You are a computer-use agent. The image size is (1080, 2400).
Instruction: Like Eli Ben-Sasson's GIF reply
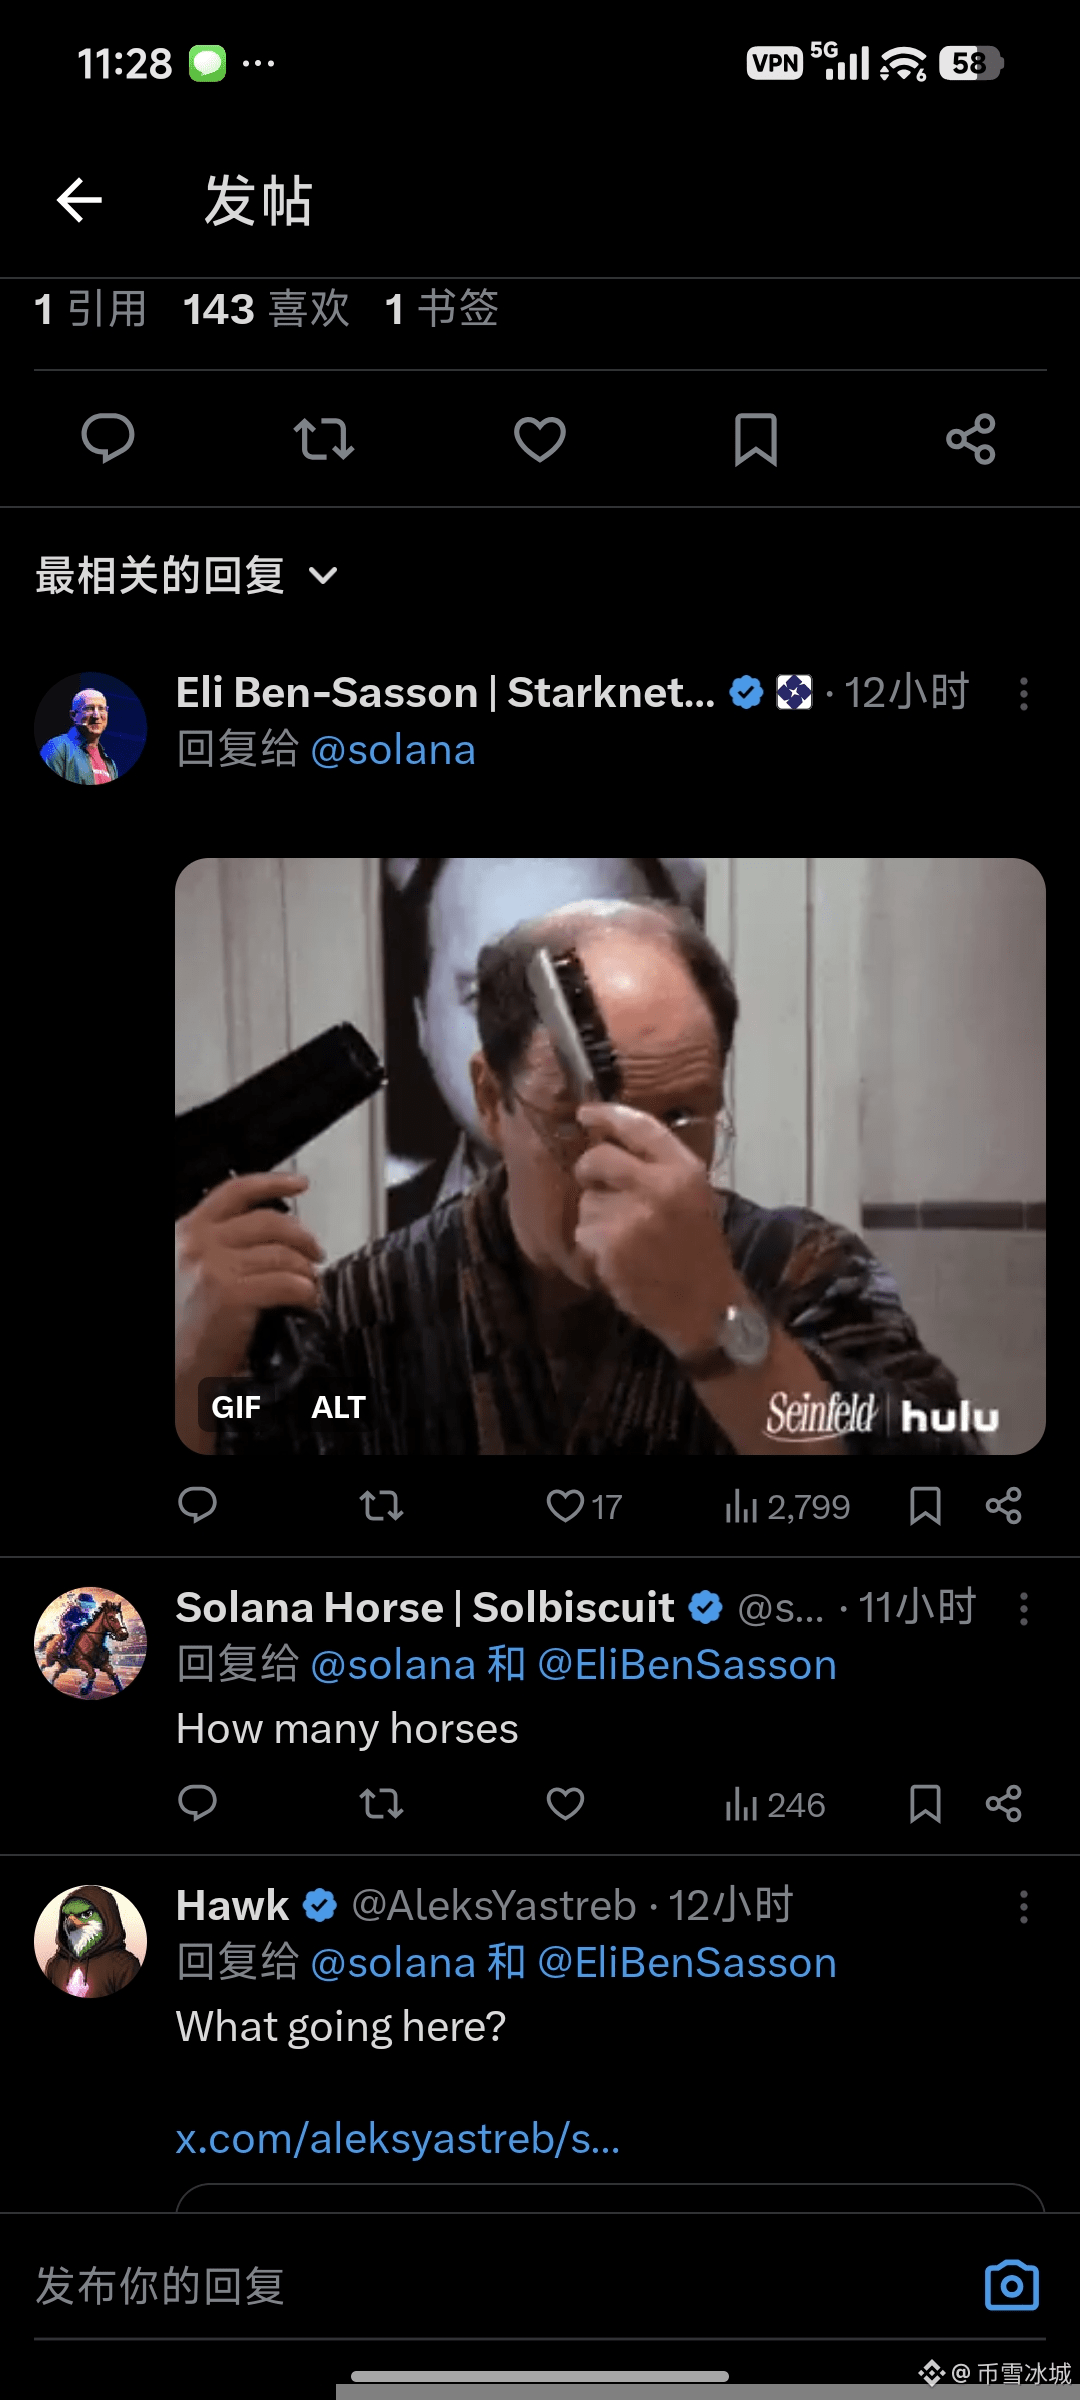coord(566,1506)
